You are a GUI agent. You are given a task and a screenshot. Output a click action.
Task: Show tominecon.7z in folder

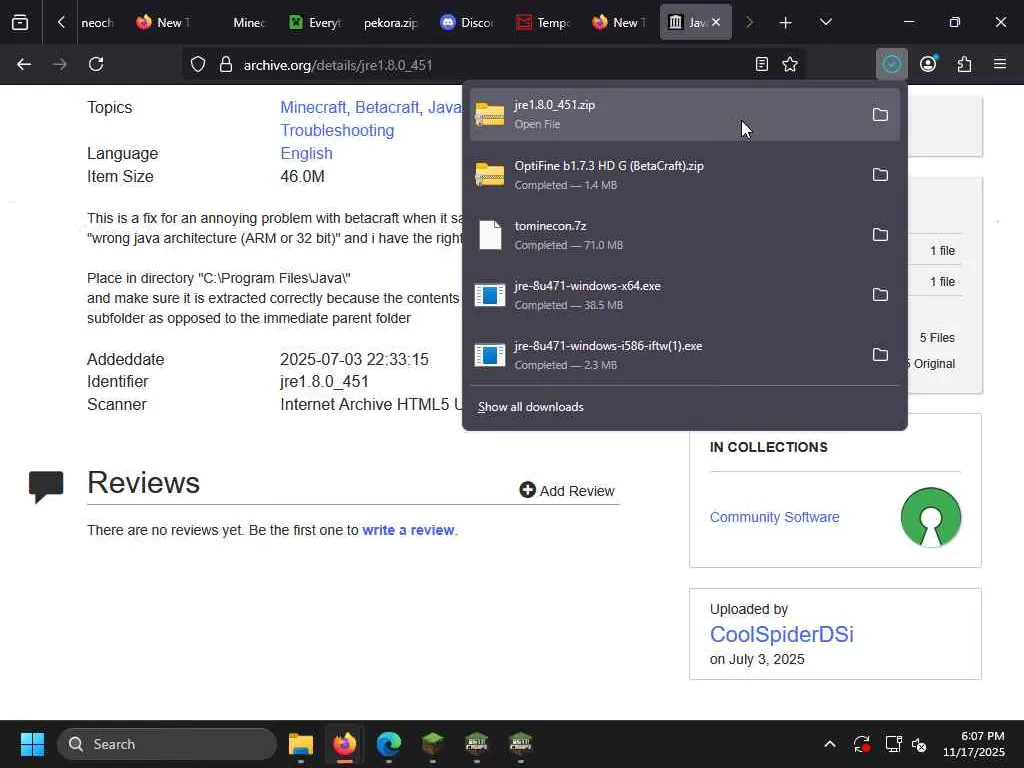point(880,235)
